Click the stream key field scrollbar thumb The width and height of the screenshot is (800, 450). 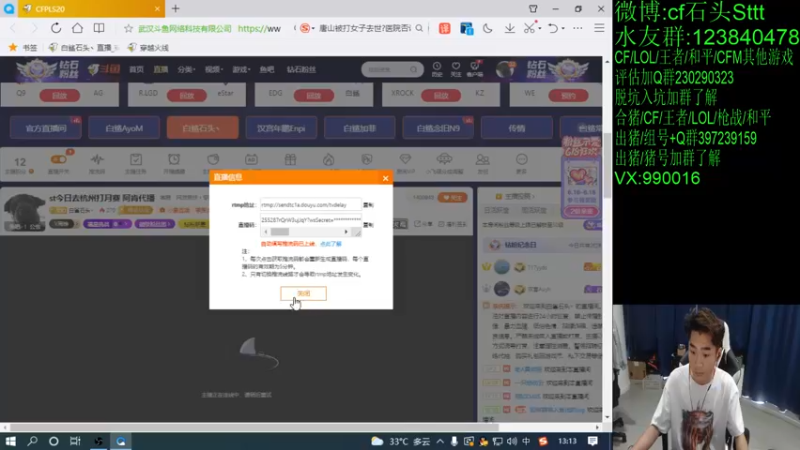pyautogui.click(x=280, y=232)
